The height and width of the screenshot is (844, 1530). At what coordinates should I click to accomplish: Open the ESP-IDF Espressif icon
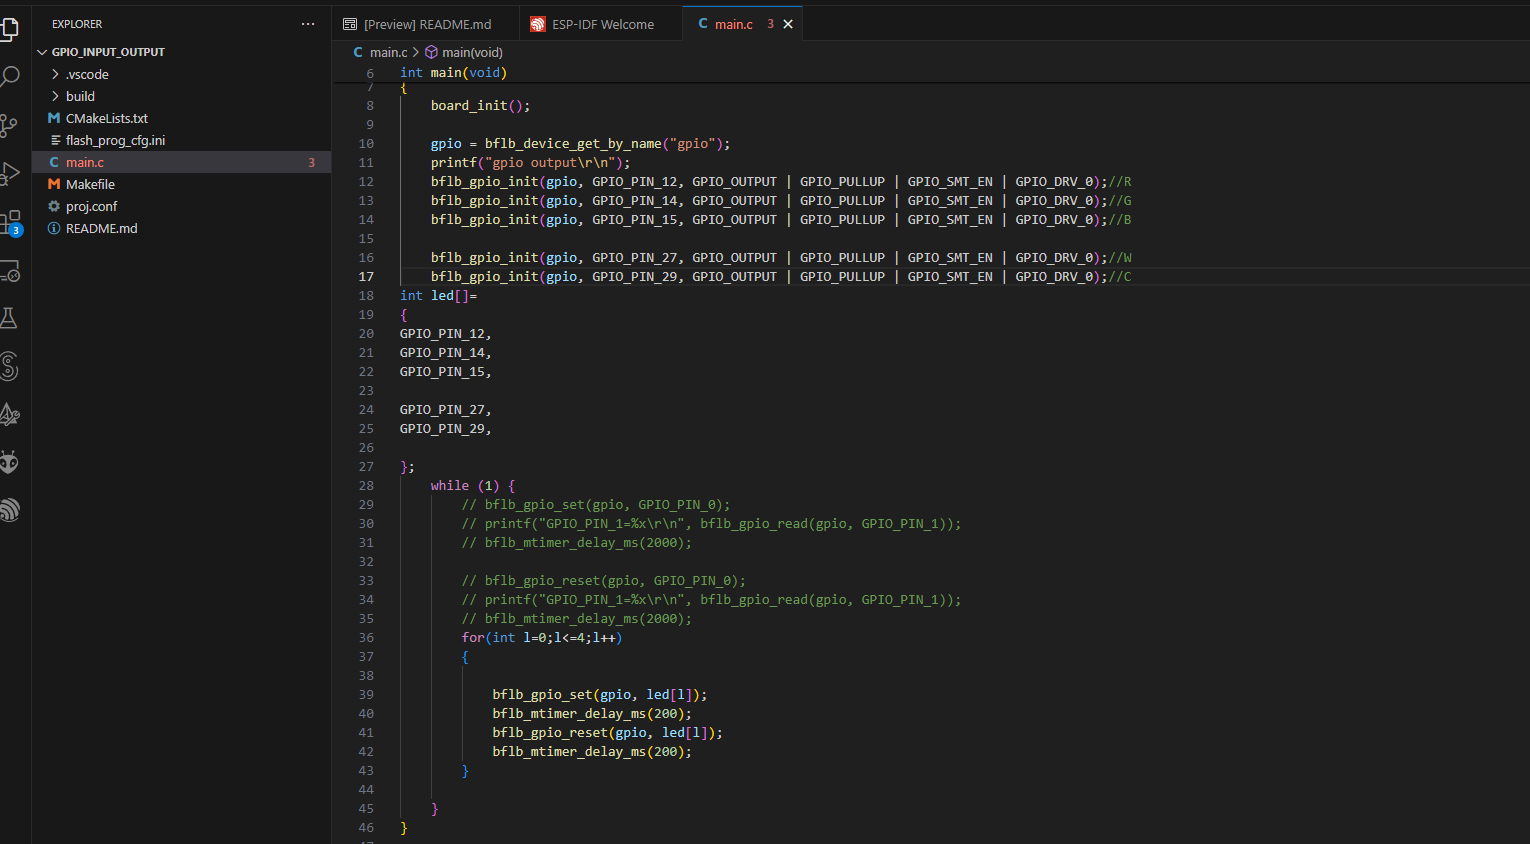(9, 510)
